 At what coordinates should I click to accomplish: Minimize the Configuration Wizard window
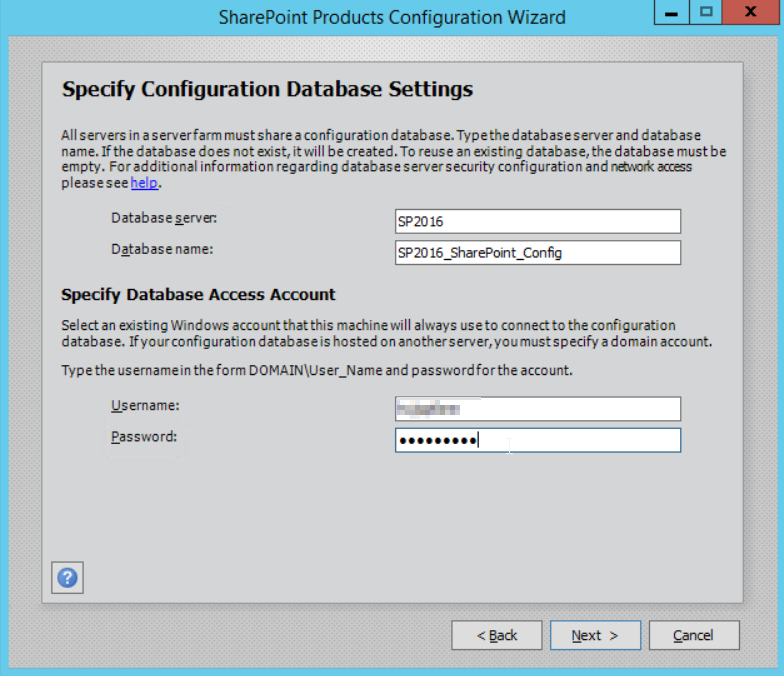click(x=672, y=12)
